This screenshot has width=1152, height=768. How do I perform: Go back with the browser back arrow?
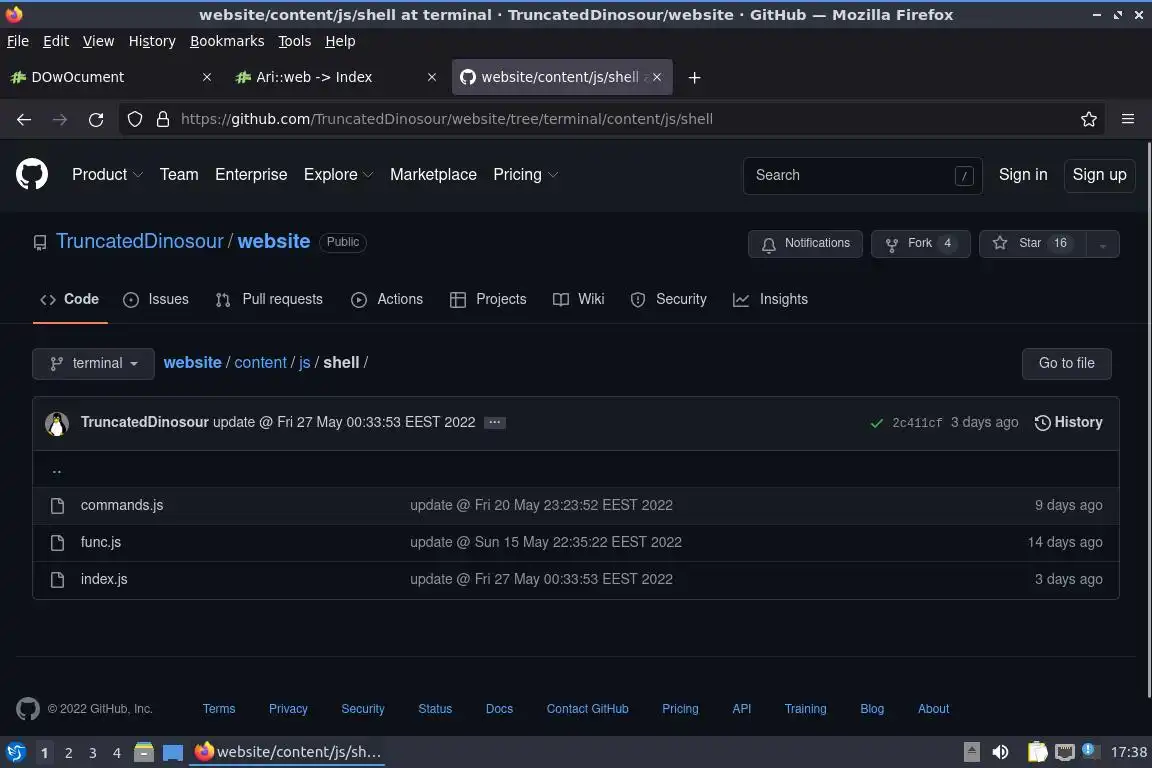click(24, 119)
